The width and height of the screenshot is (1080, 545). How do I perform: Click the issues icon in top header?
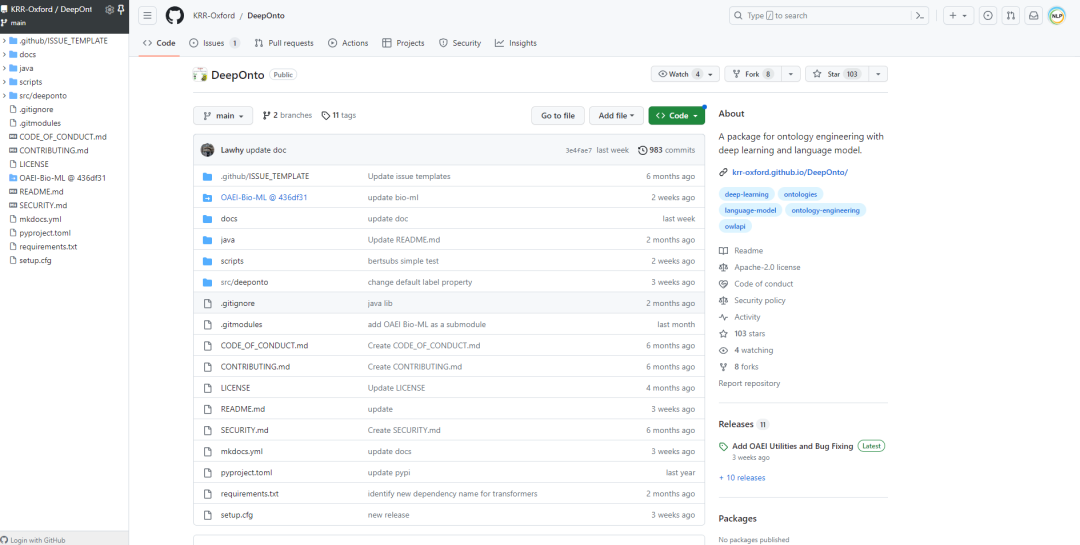[988, 15]
